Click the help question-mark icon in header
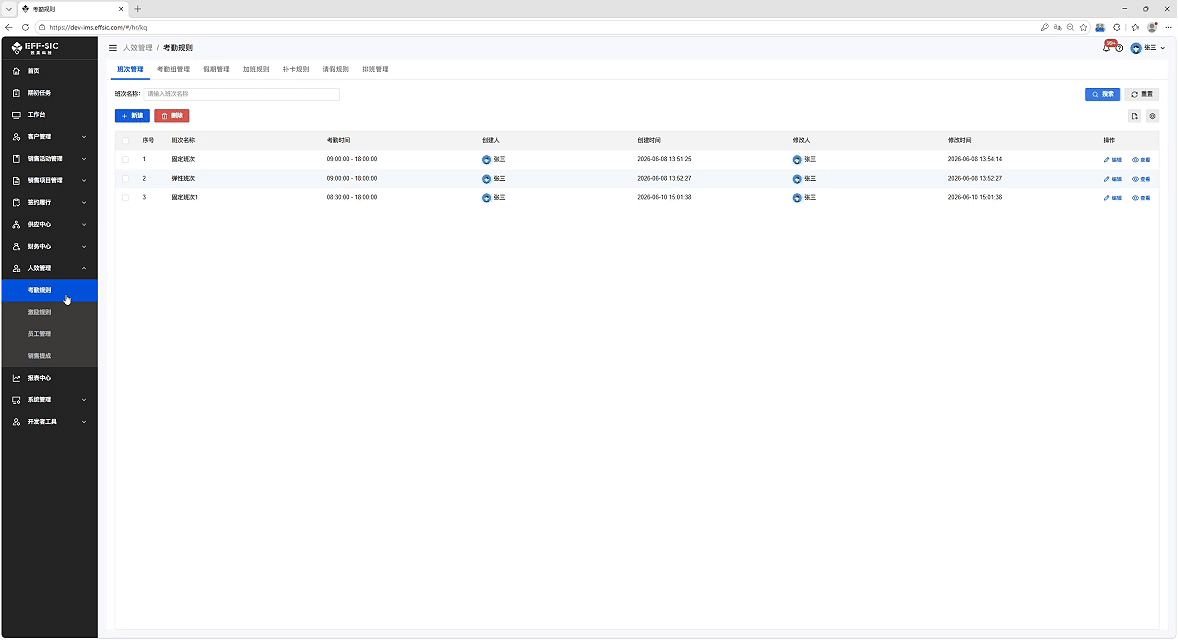1178x640 pixels. click(1119, 48)
